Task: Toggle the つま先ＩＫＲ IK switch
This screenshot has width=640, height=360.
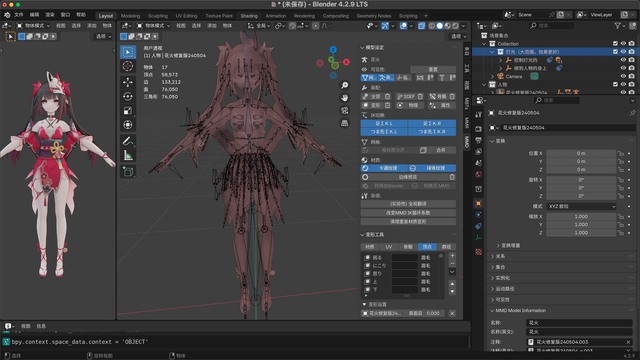Action: 432,131
